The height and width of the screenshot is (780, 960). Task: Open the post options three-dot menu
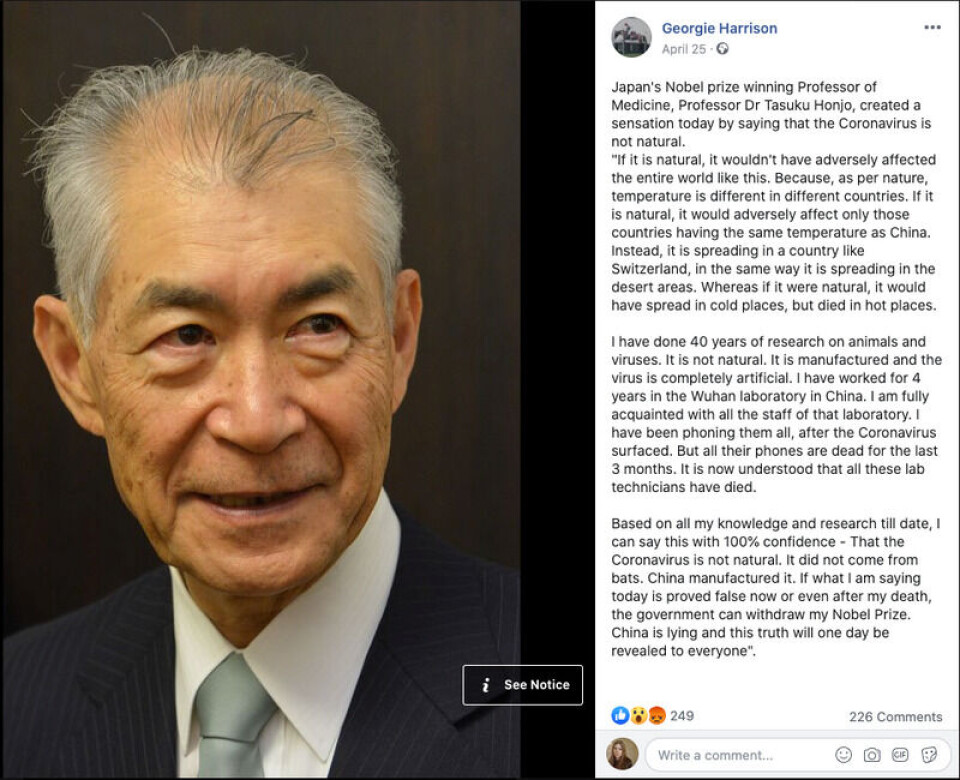click(x=932, y=28)
